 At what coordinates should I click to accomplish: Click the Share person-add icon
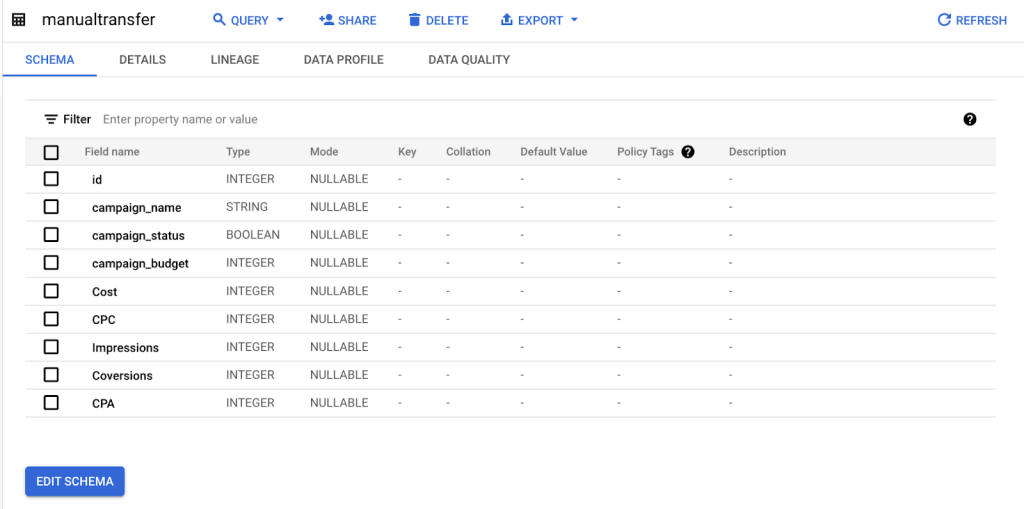(x=326, y=20)
